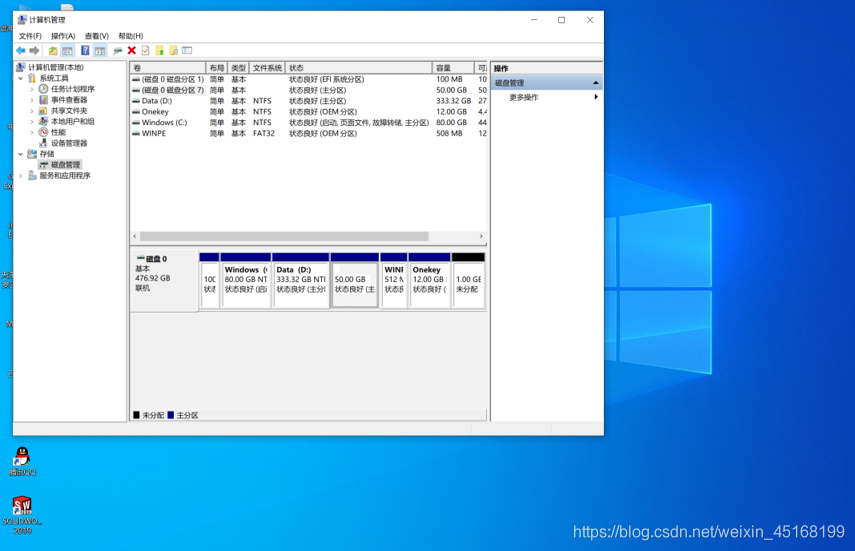The height and width of the screenshot is (551, 855).
Task: Select 性能 in the tree
Action: point(58,132)
